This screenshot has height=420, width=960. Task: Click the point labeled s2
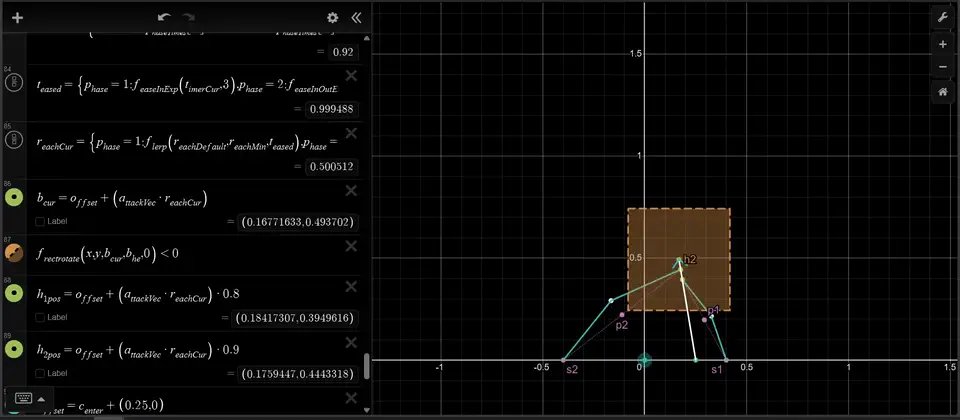pyautogui.click(x=564, y=360)
